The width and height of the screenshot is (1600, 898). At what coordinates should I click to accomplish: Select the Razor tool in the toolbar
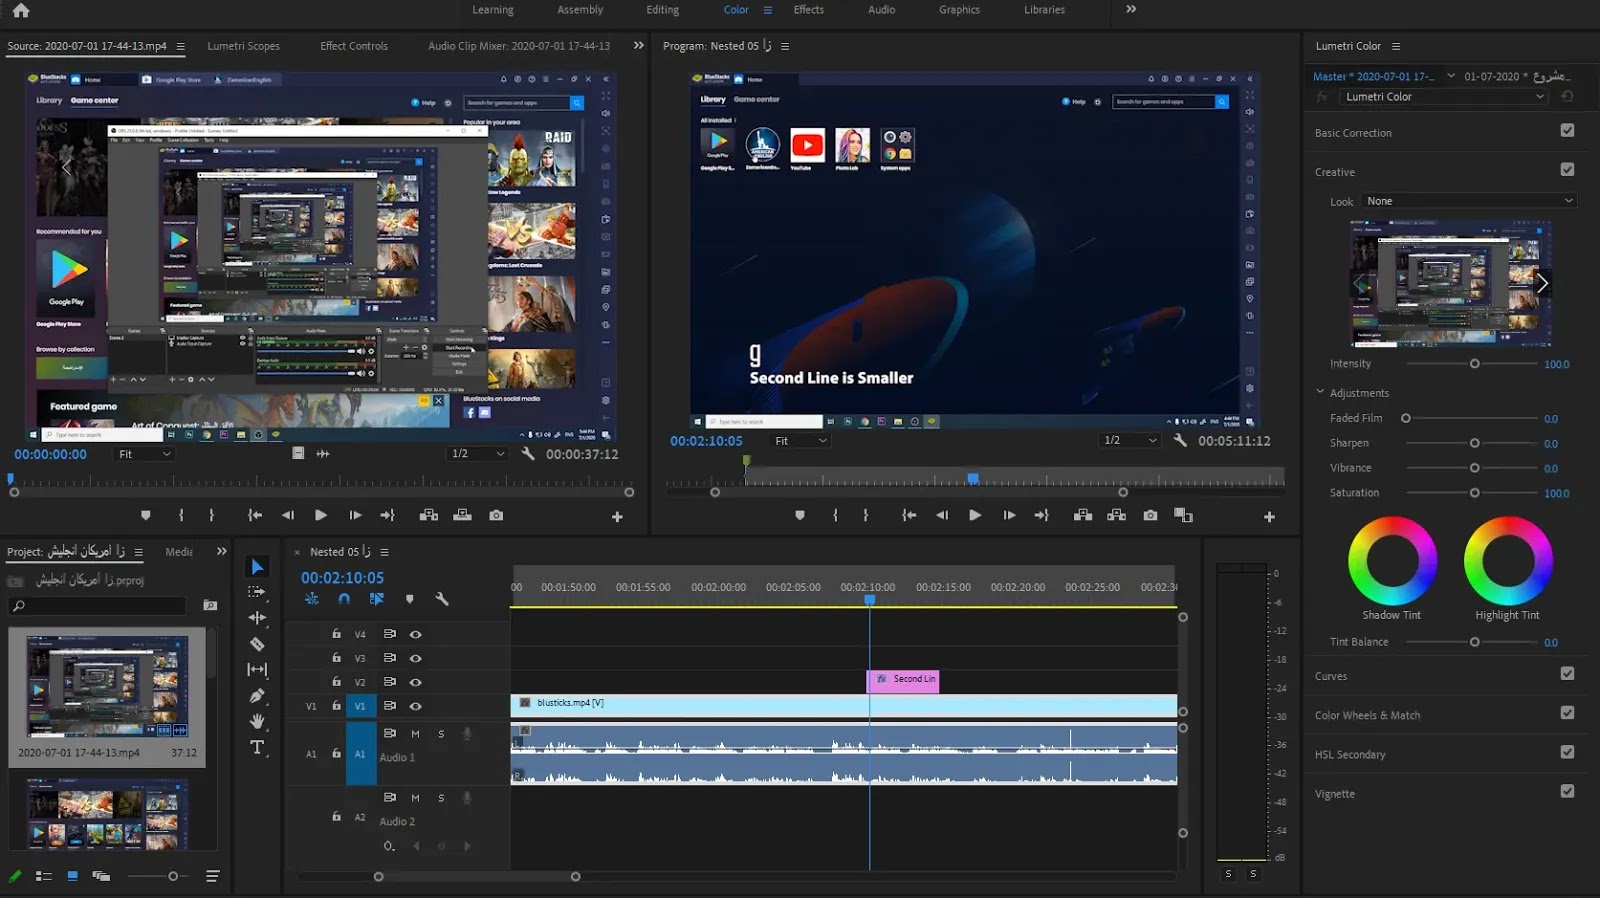[257, 644]
